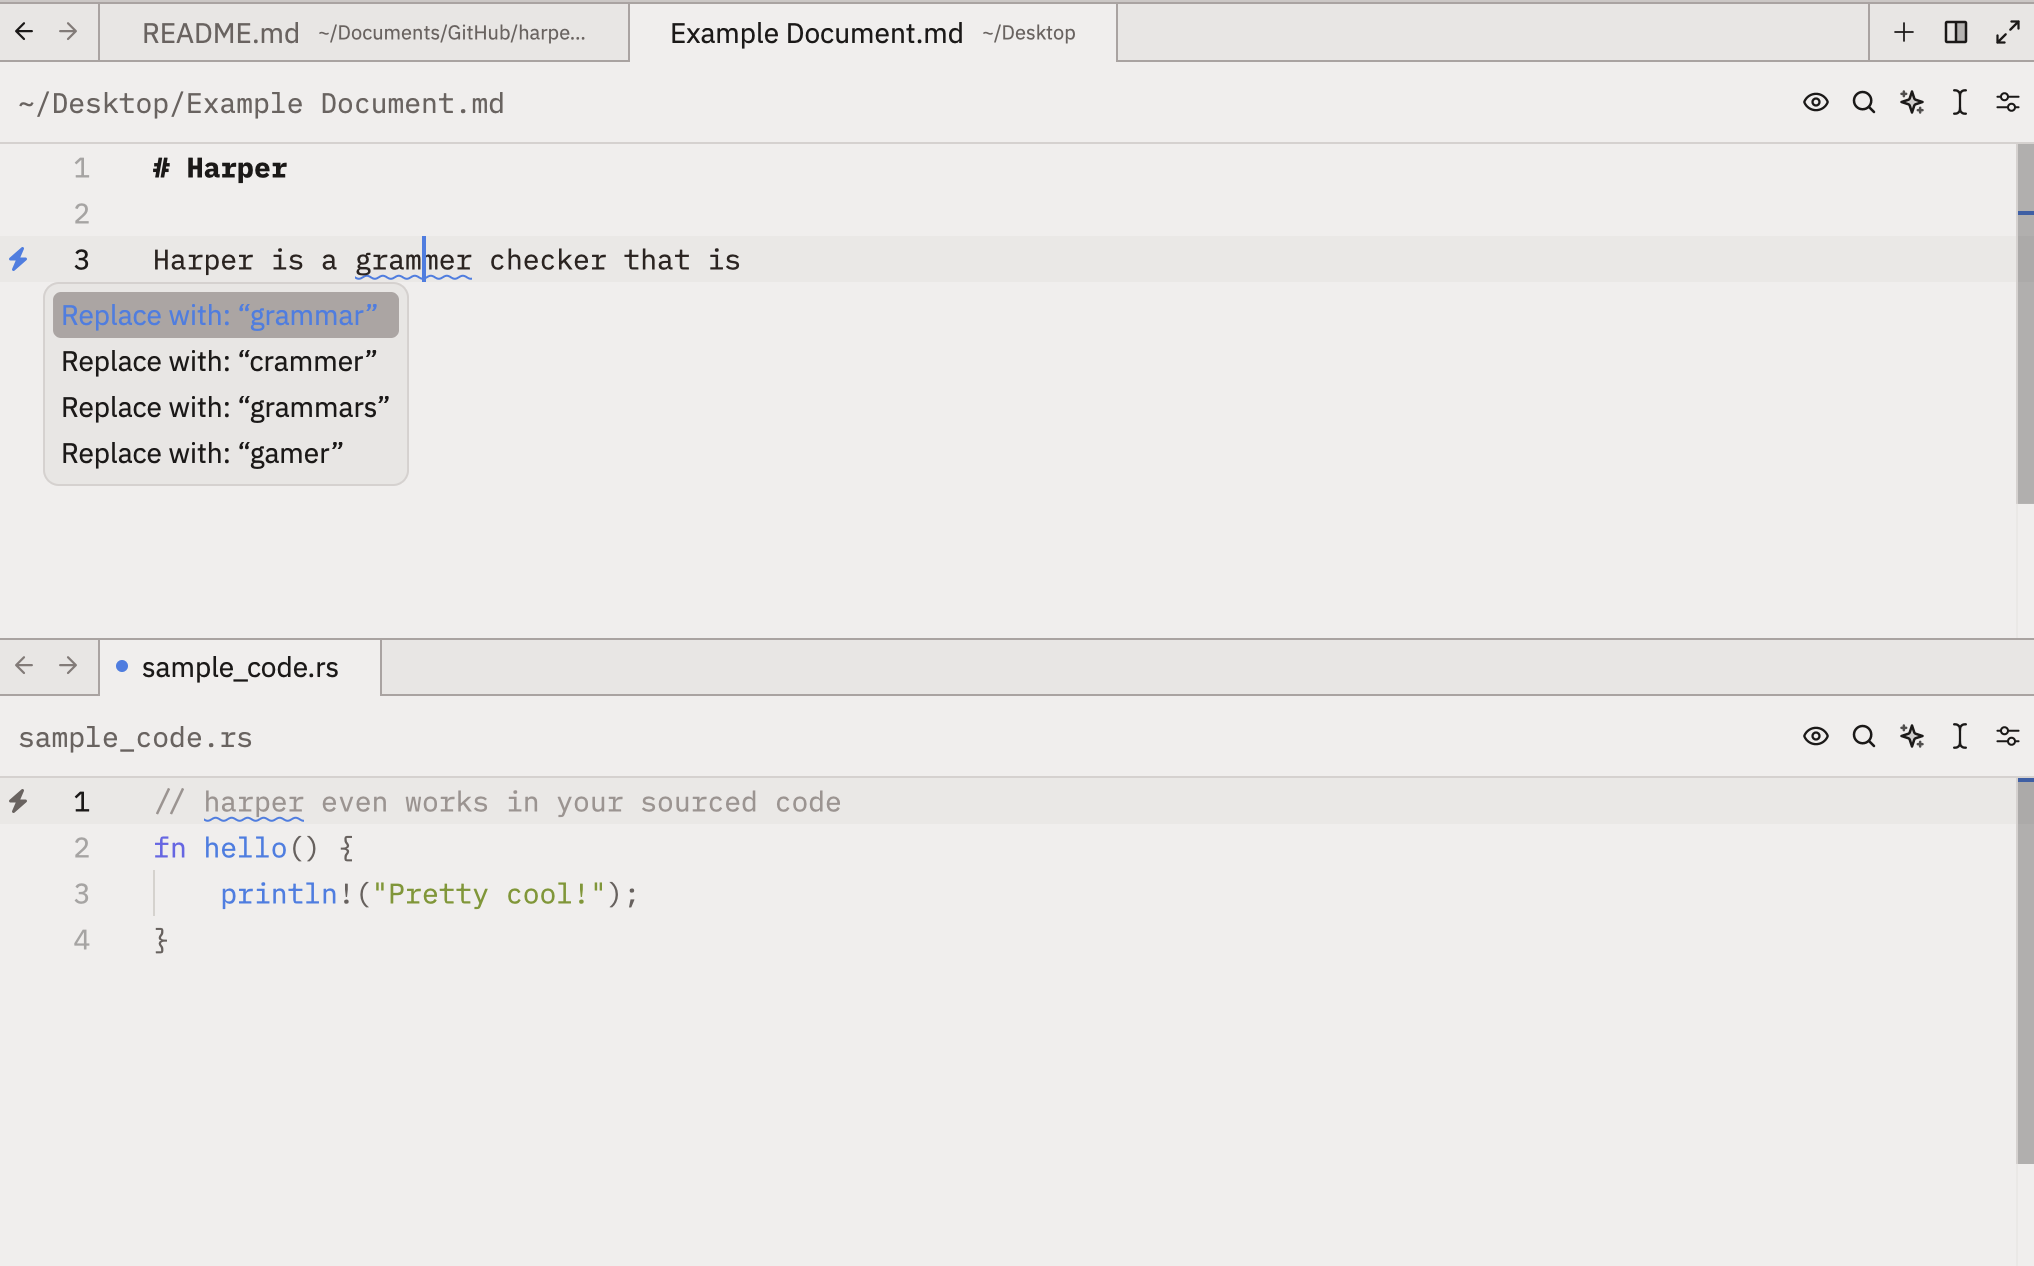Click the text cursor selections icon in top toolbar
Screen dimensions: 2034x1266
[x=1960, y=102]
